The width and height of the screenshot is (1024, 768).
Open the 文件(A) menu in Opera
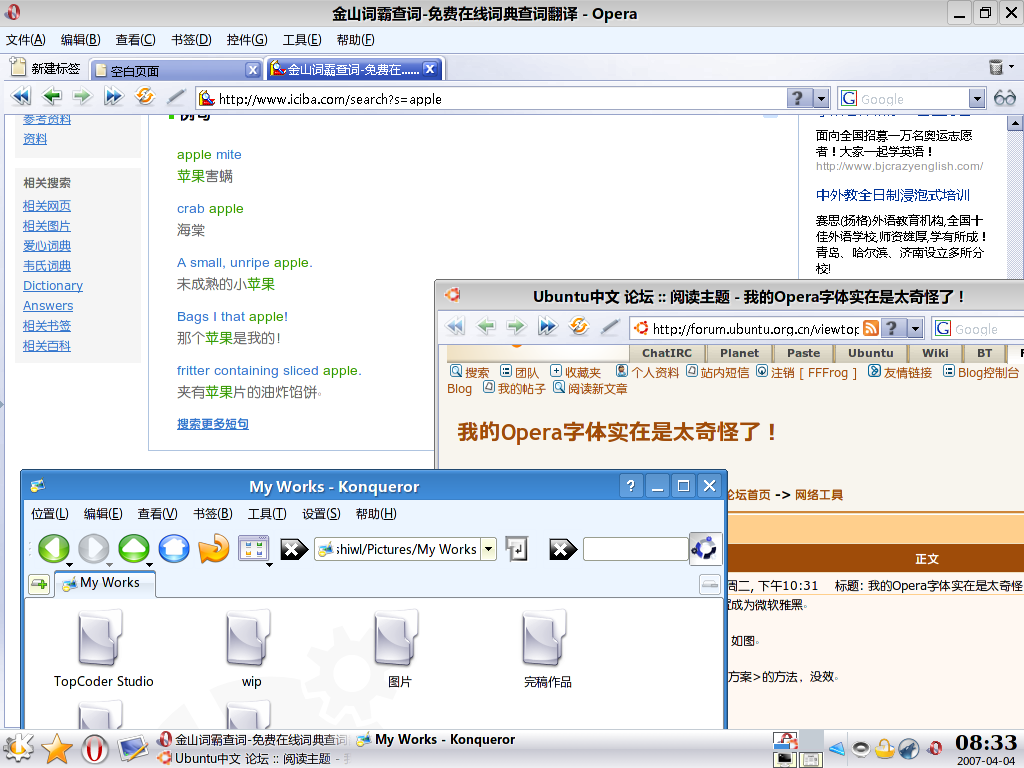tap(25, 40)
